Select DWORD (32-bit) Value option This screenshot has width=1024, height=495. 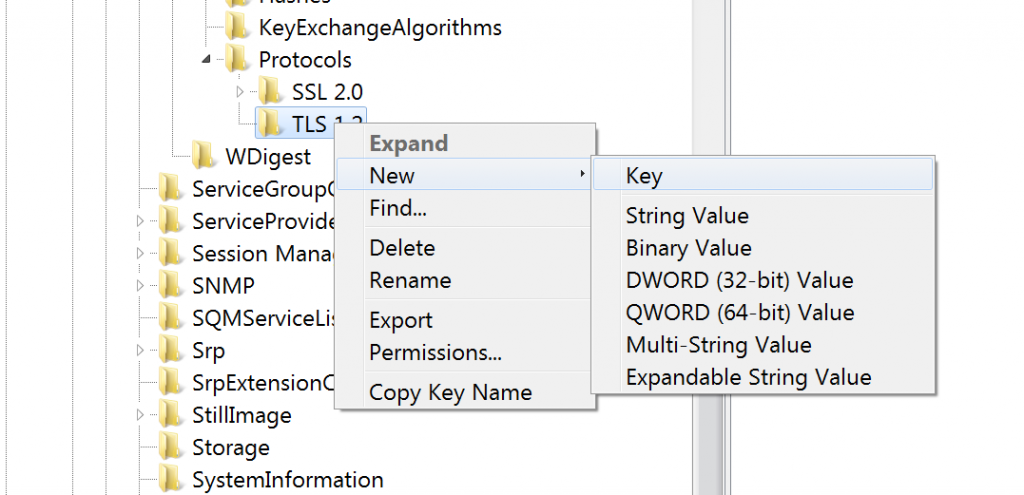coord(739,281)
